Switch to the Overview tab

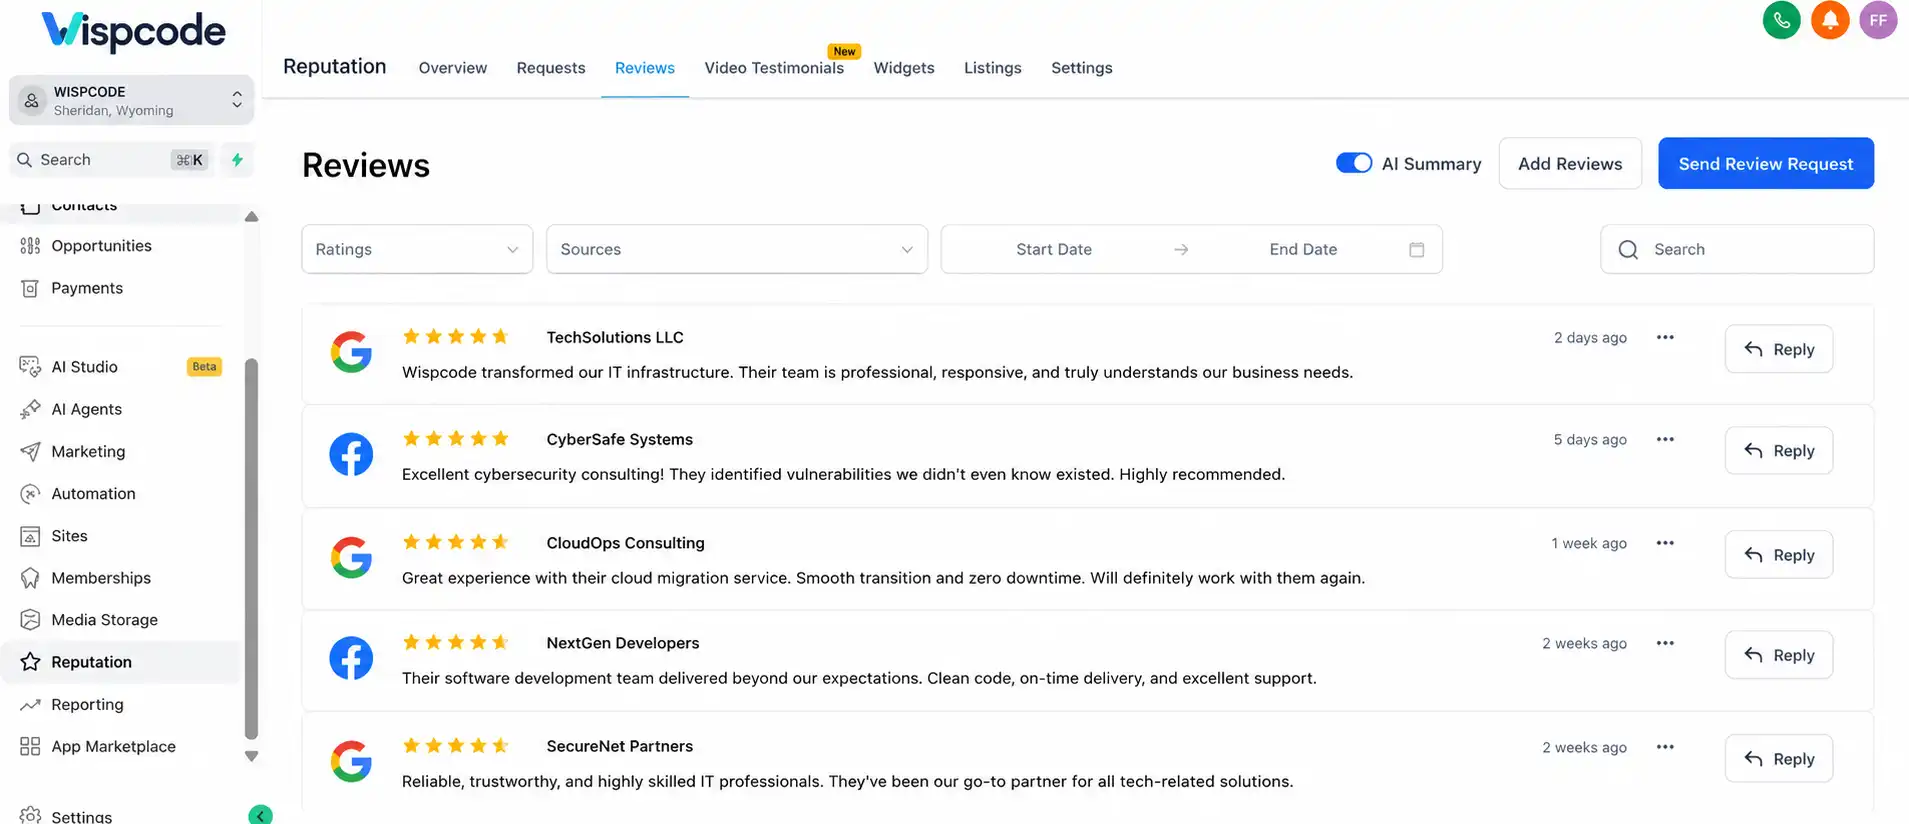click(453, 68)
